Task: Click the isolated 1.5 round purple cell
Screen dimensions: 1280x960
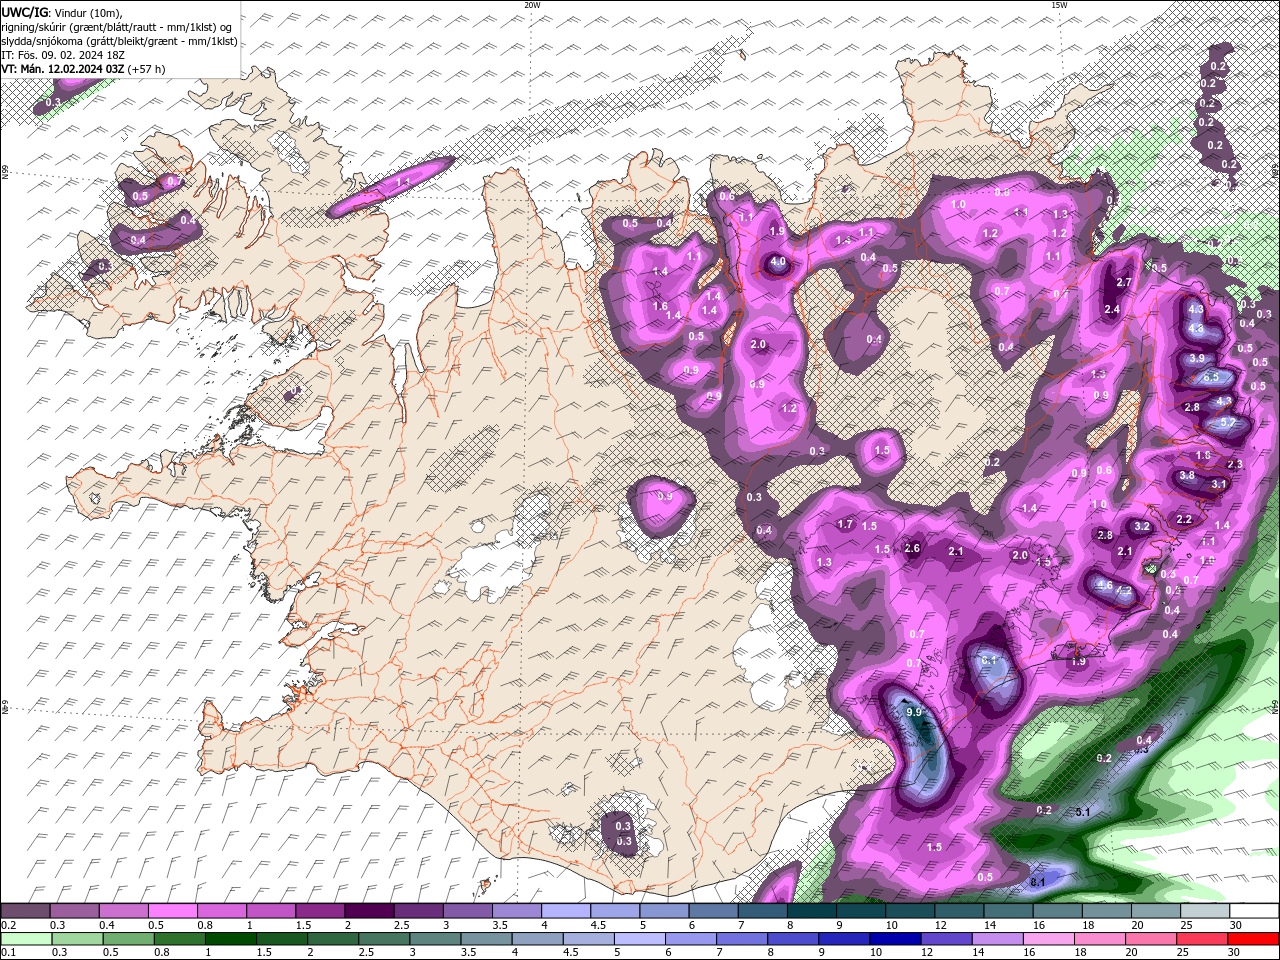Action: pyautogui.click(x=882, y=451)
